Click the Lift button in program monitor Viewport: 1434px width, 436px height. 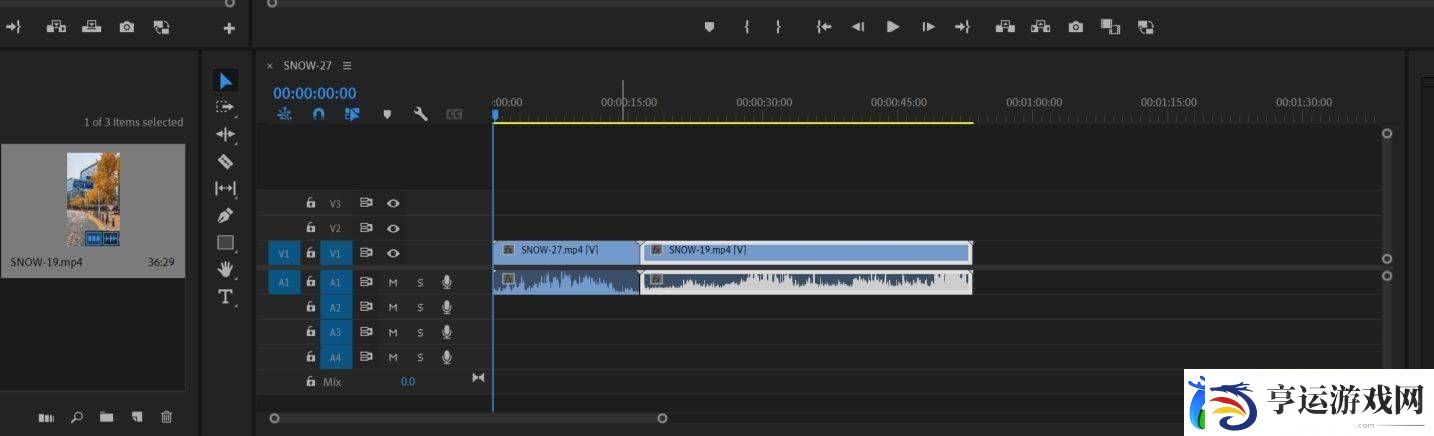(1005, 27)
